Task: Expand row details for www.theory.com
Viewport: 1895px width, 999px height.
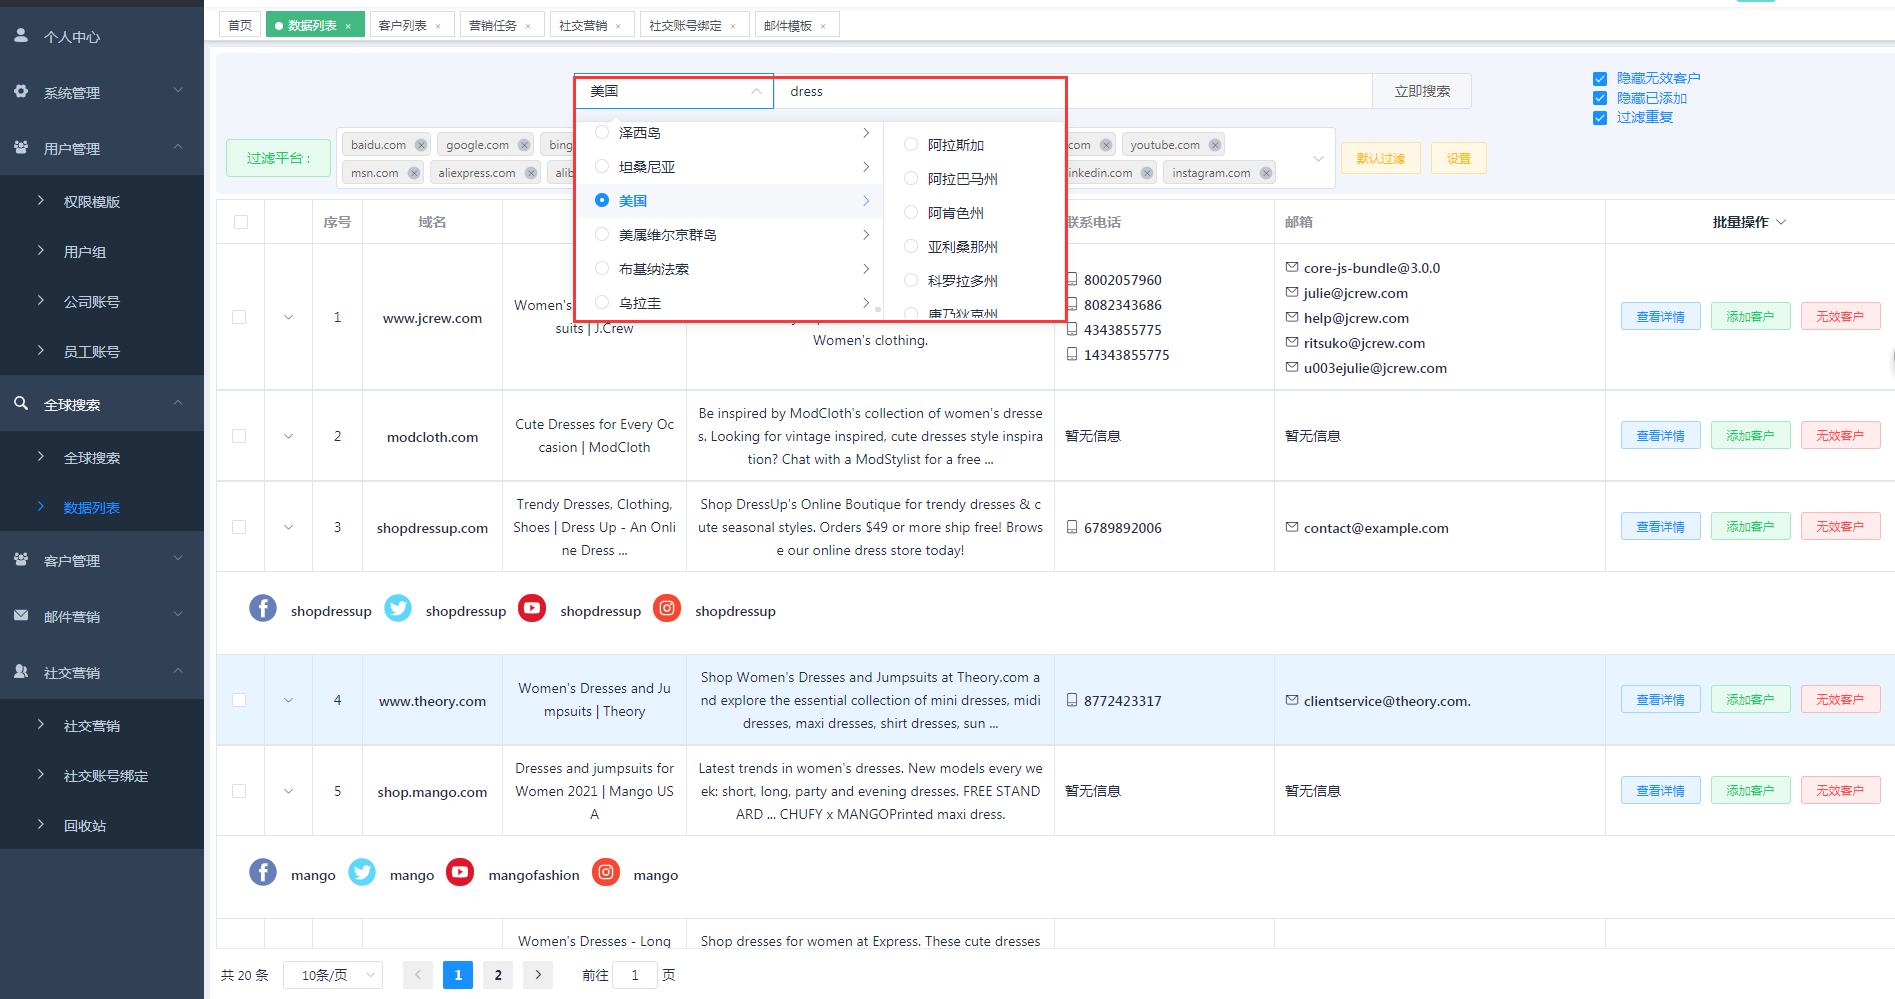Action: click(288, 700)
